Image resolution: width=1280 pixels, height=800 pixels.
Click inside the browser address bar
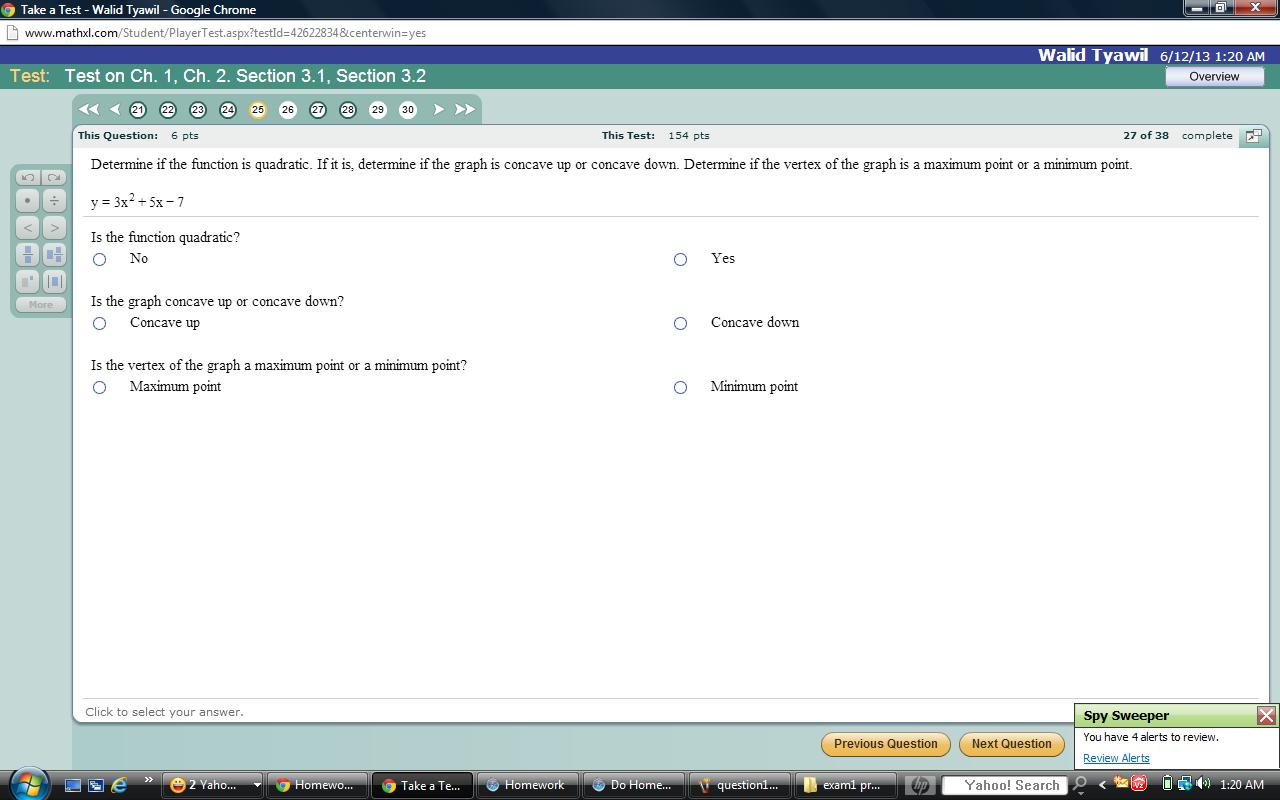tap(400, 33)
